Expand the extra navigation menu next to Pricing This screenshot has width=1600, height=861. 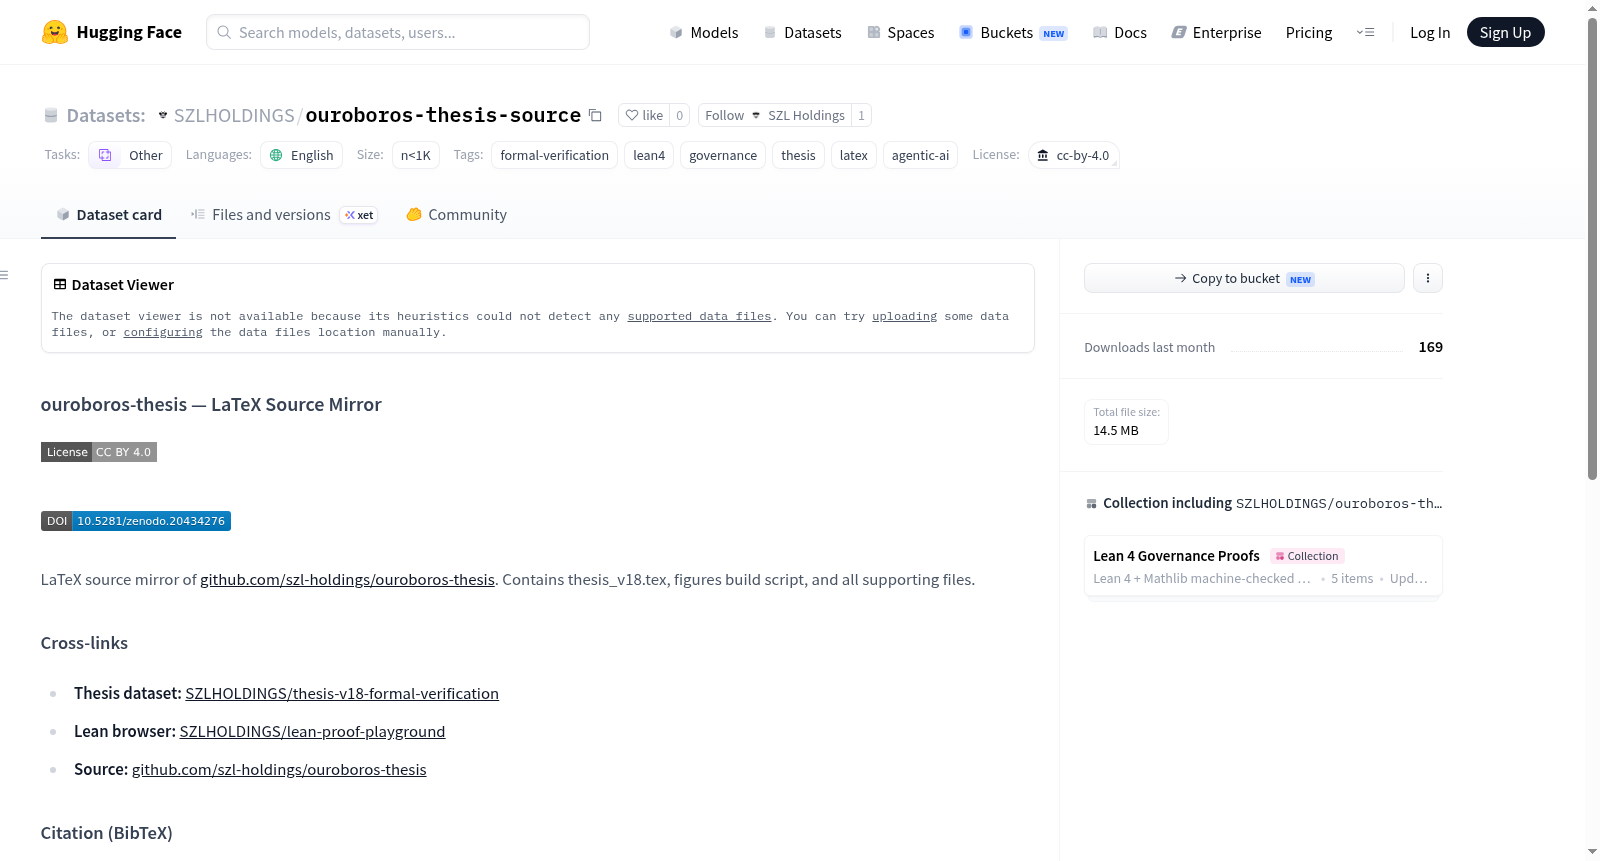pyautogui.click(x=1365, y=32)
